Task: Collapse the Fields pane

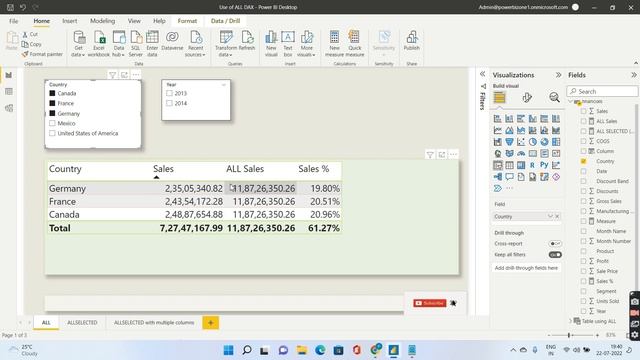Action: pyautogui.click(x=633, y=75)
